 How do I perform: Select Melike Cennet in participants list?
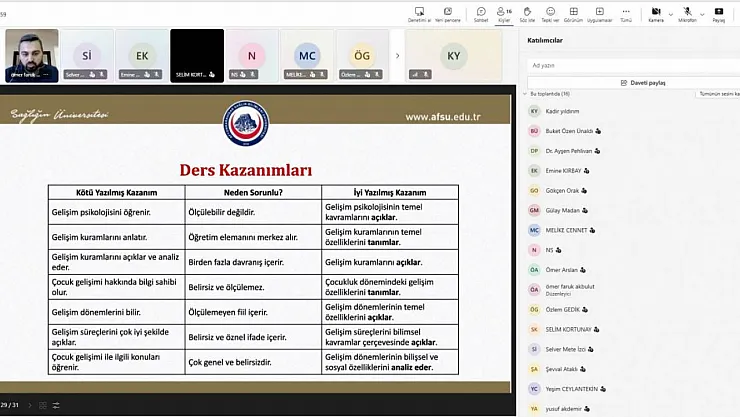[x=566, y=229]
